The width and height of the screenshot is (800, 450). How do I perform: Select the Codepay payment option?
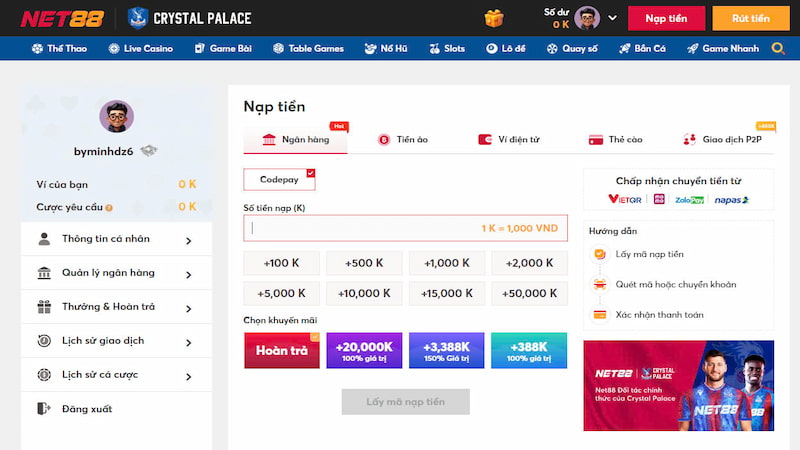point(279,179)
